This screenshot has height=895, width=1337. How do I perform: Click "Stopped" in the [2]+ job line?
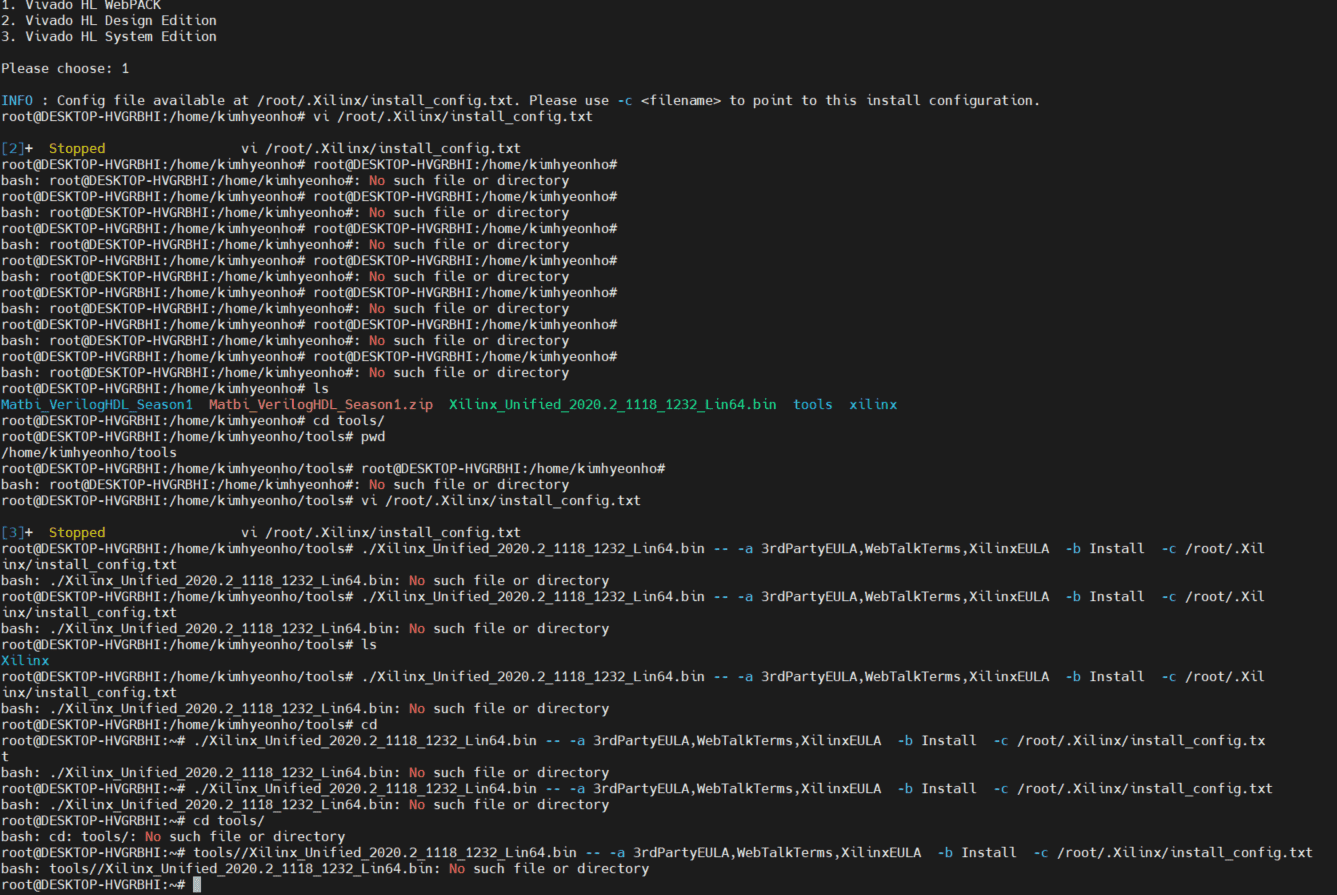point(77,148)
